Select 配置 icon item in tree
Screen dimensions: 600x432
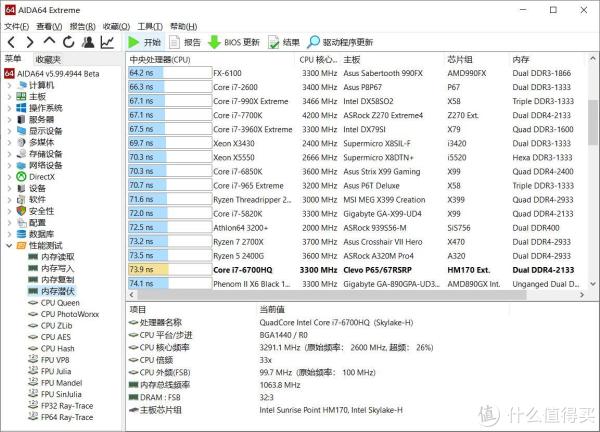[x=21, y=222]
